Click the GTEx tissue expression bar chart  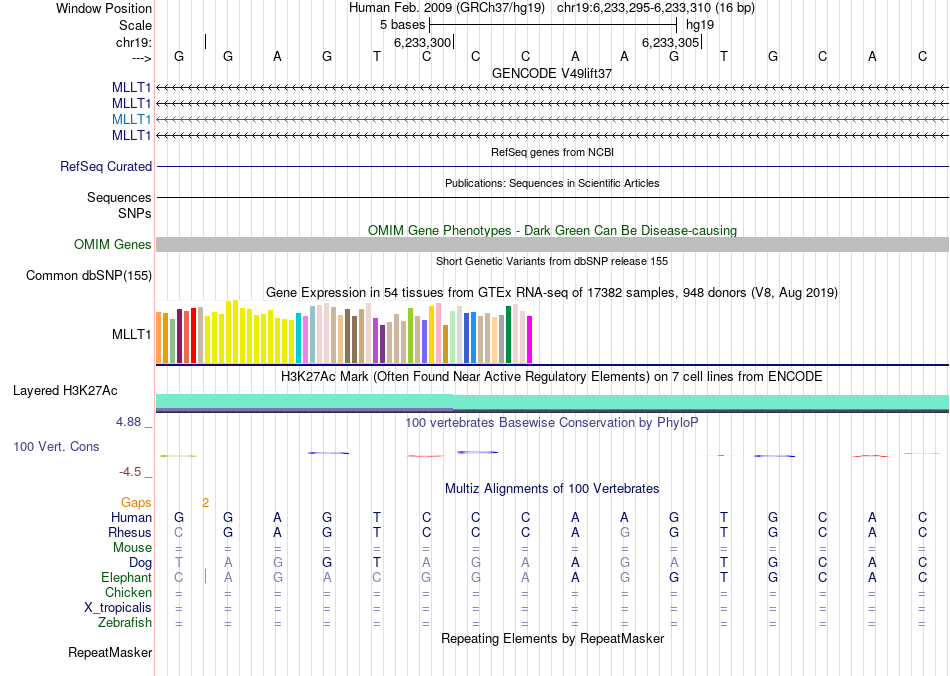(x=344, y=332)
